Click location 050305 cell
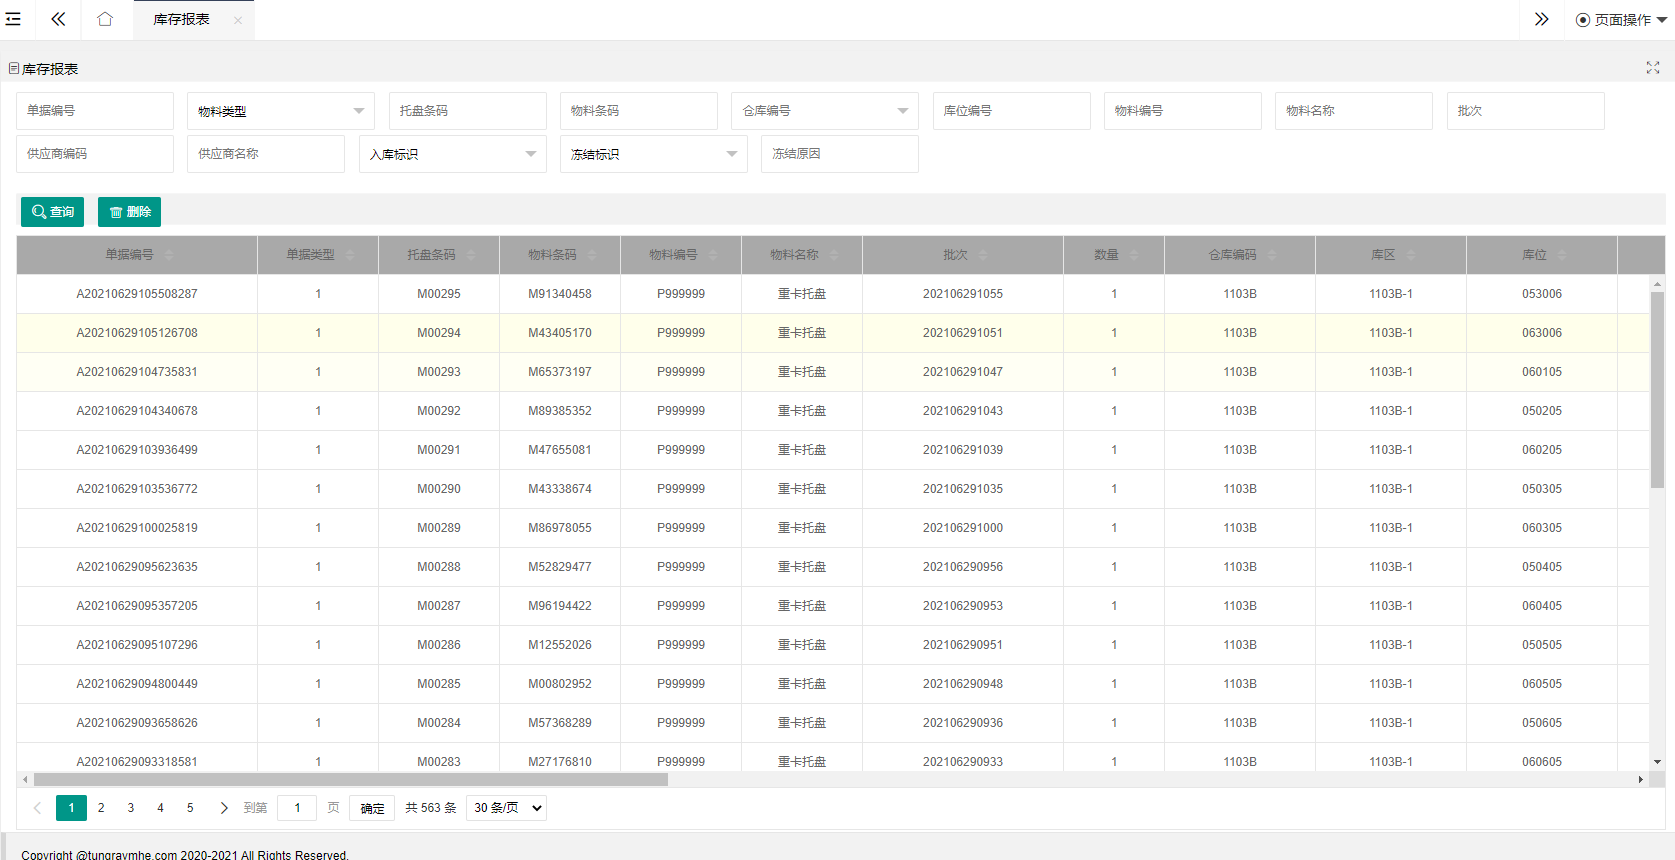 point(1542,489)
